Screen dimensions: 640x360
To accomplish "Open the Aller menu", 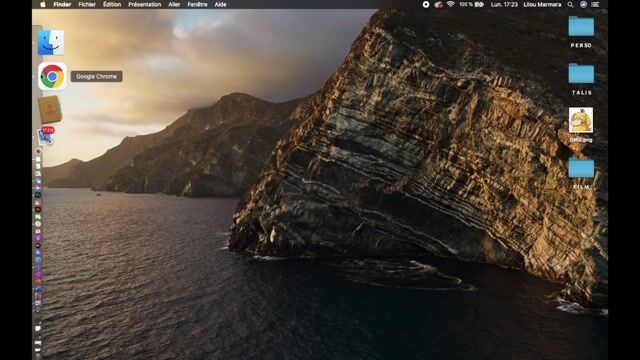I will (x=174, y=4).
